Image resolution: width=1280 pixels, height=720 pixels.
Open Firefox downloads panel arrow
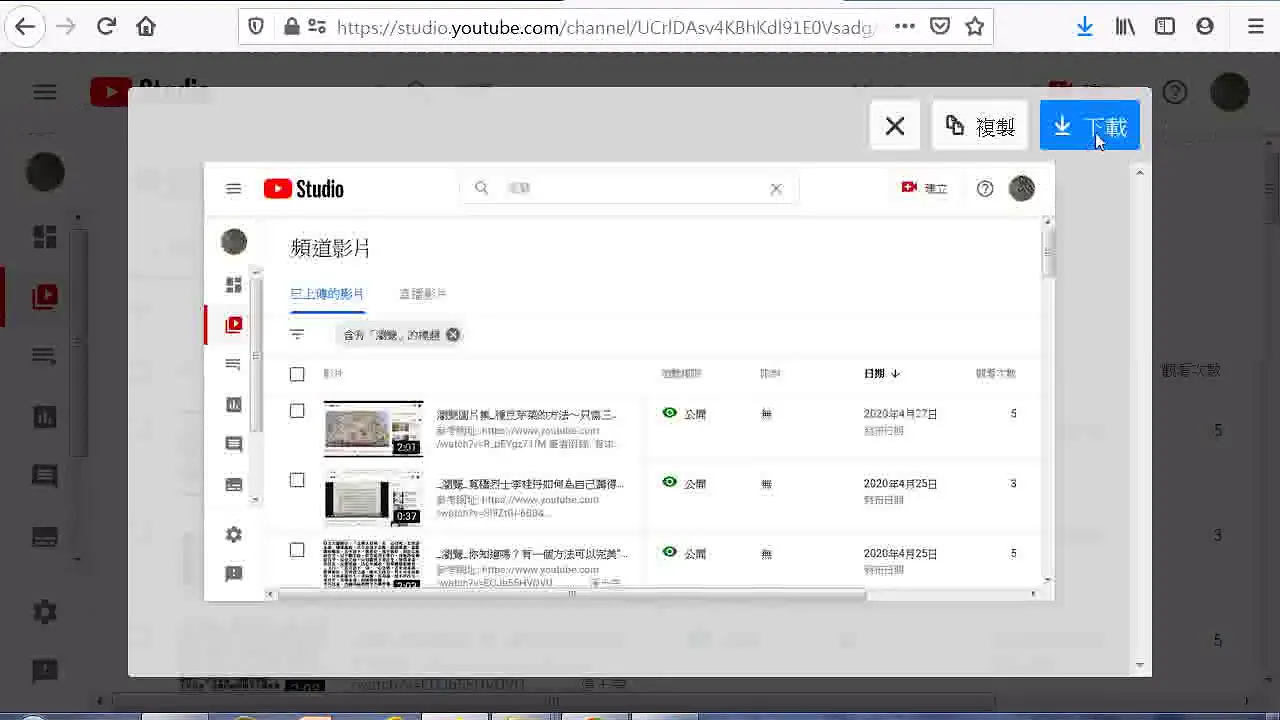tap(1085, 27)
